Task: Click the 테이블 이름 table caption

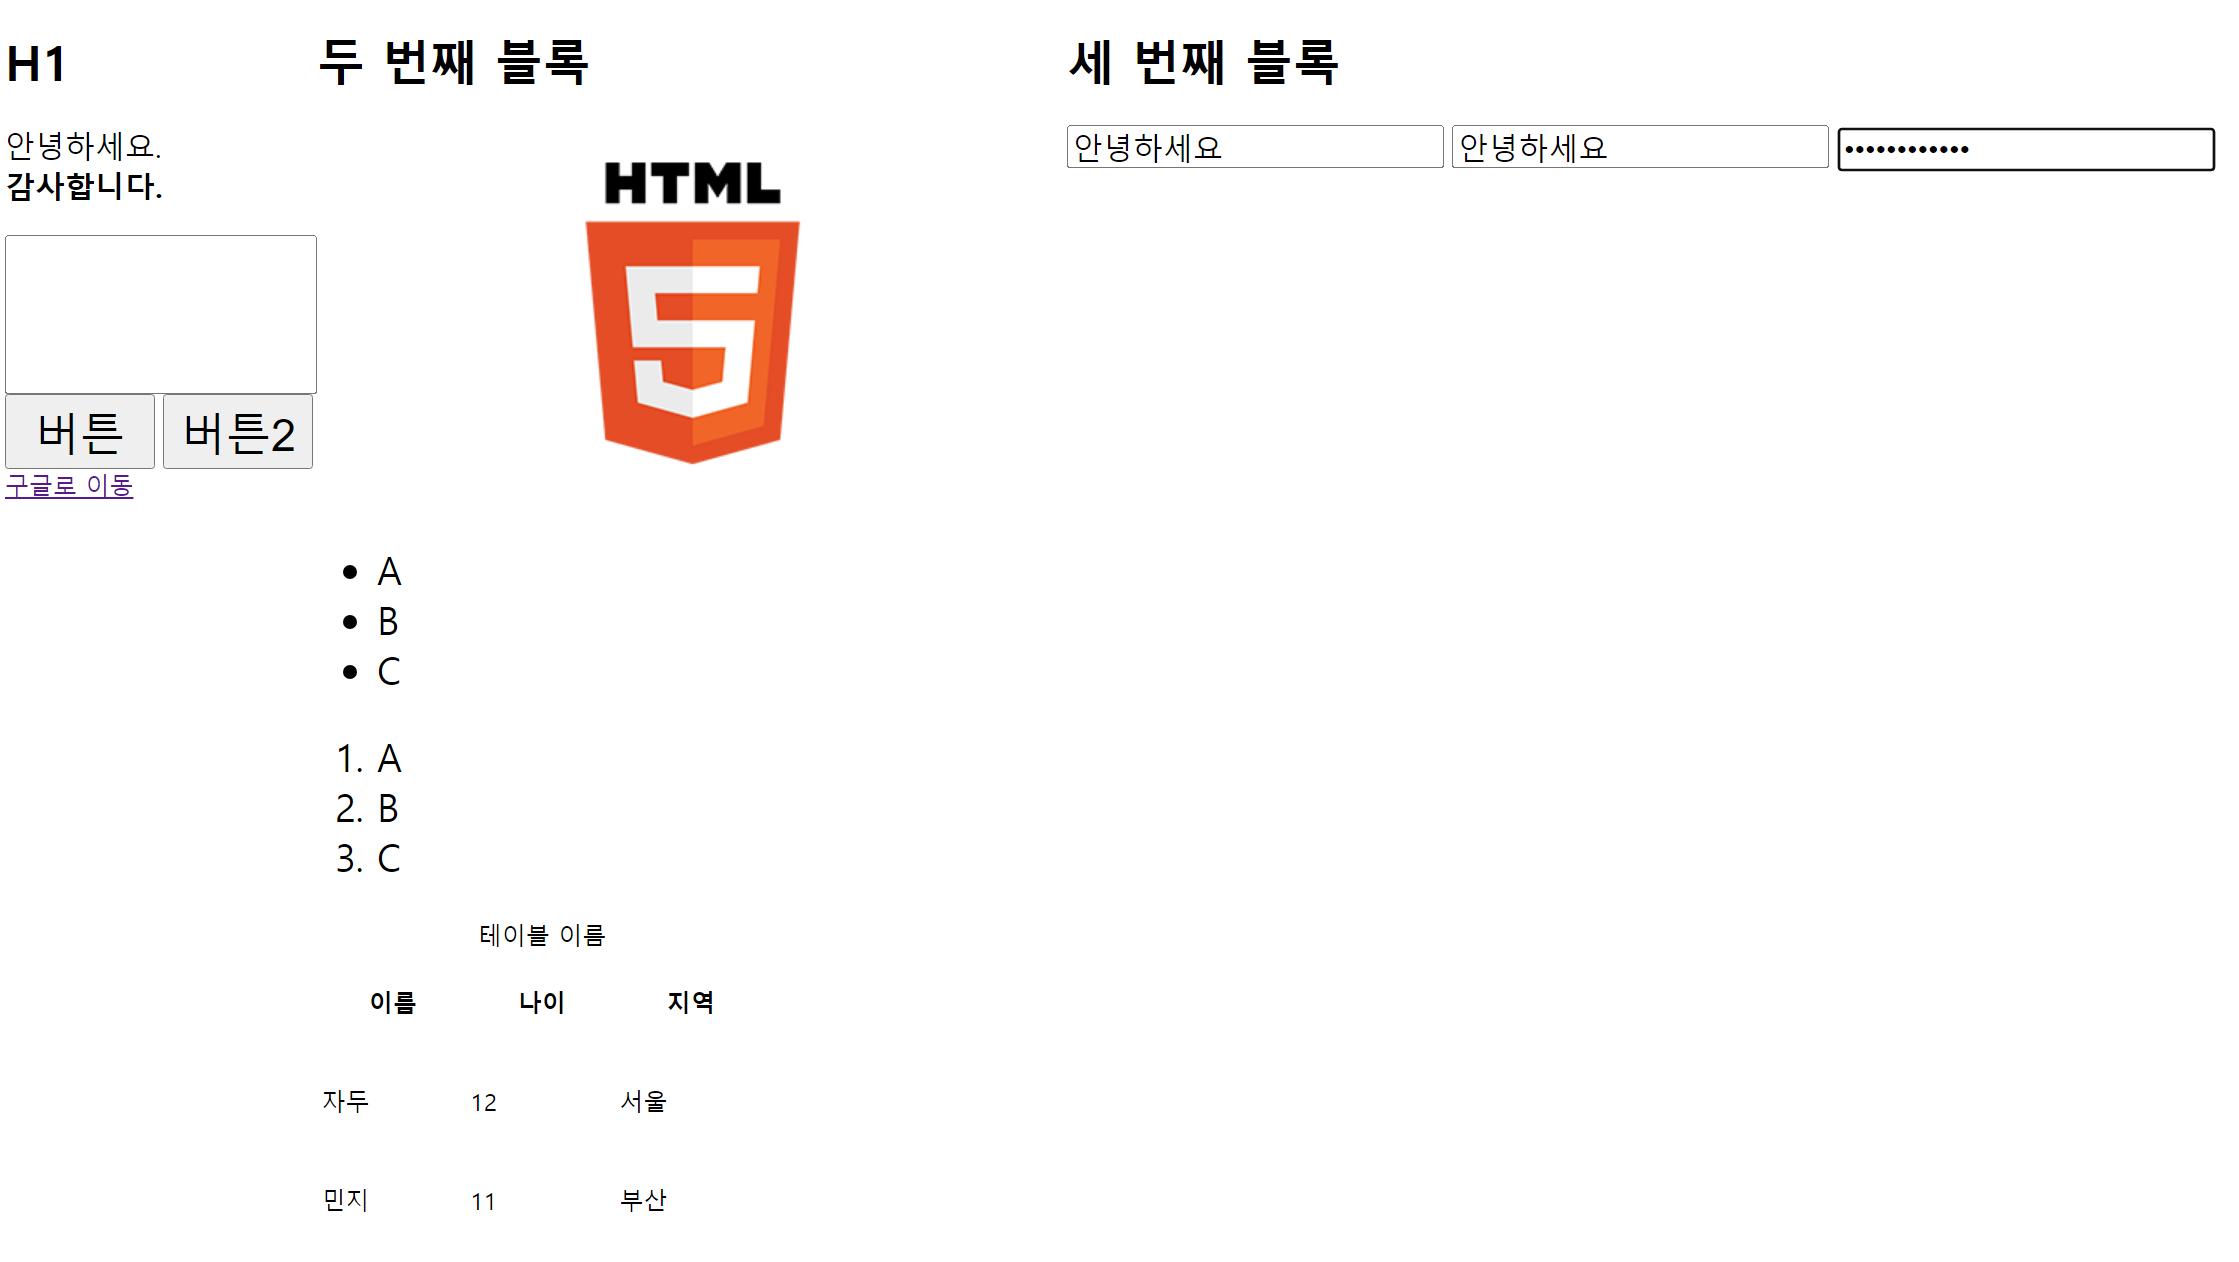Action: 542,935
